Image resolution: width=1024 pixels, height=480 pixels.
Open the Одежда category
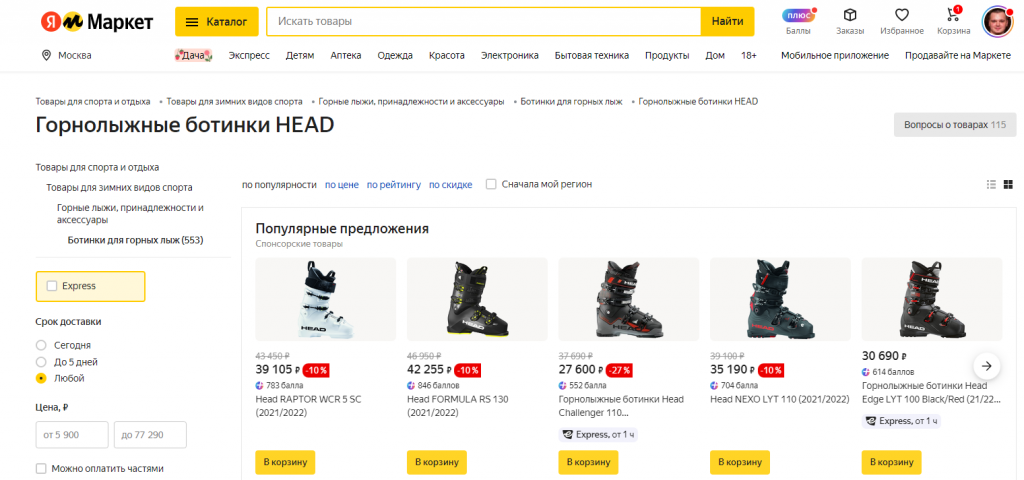click(395, 56)
